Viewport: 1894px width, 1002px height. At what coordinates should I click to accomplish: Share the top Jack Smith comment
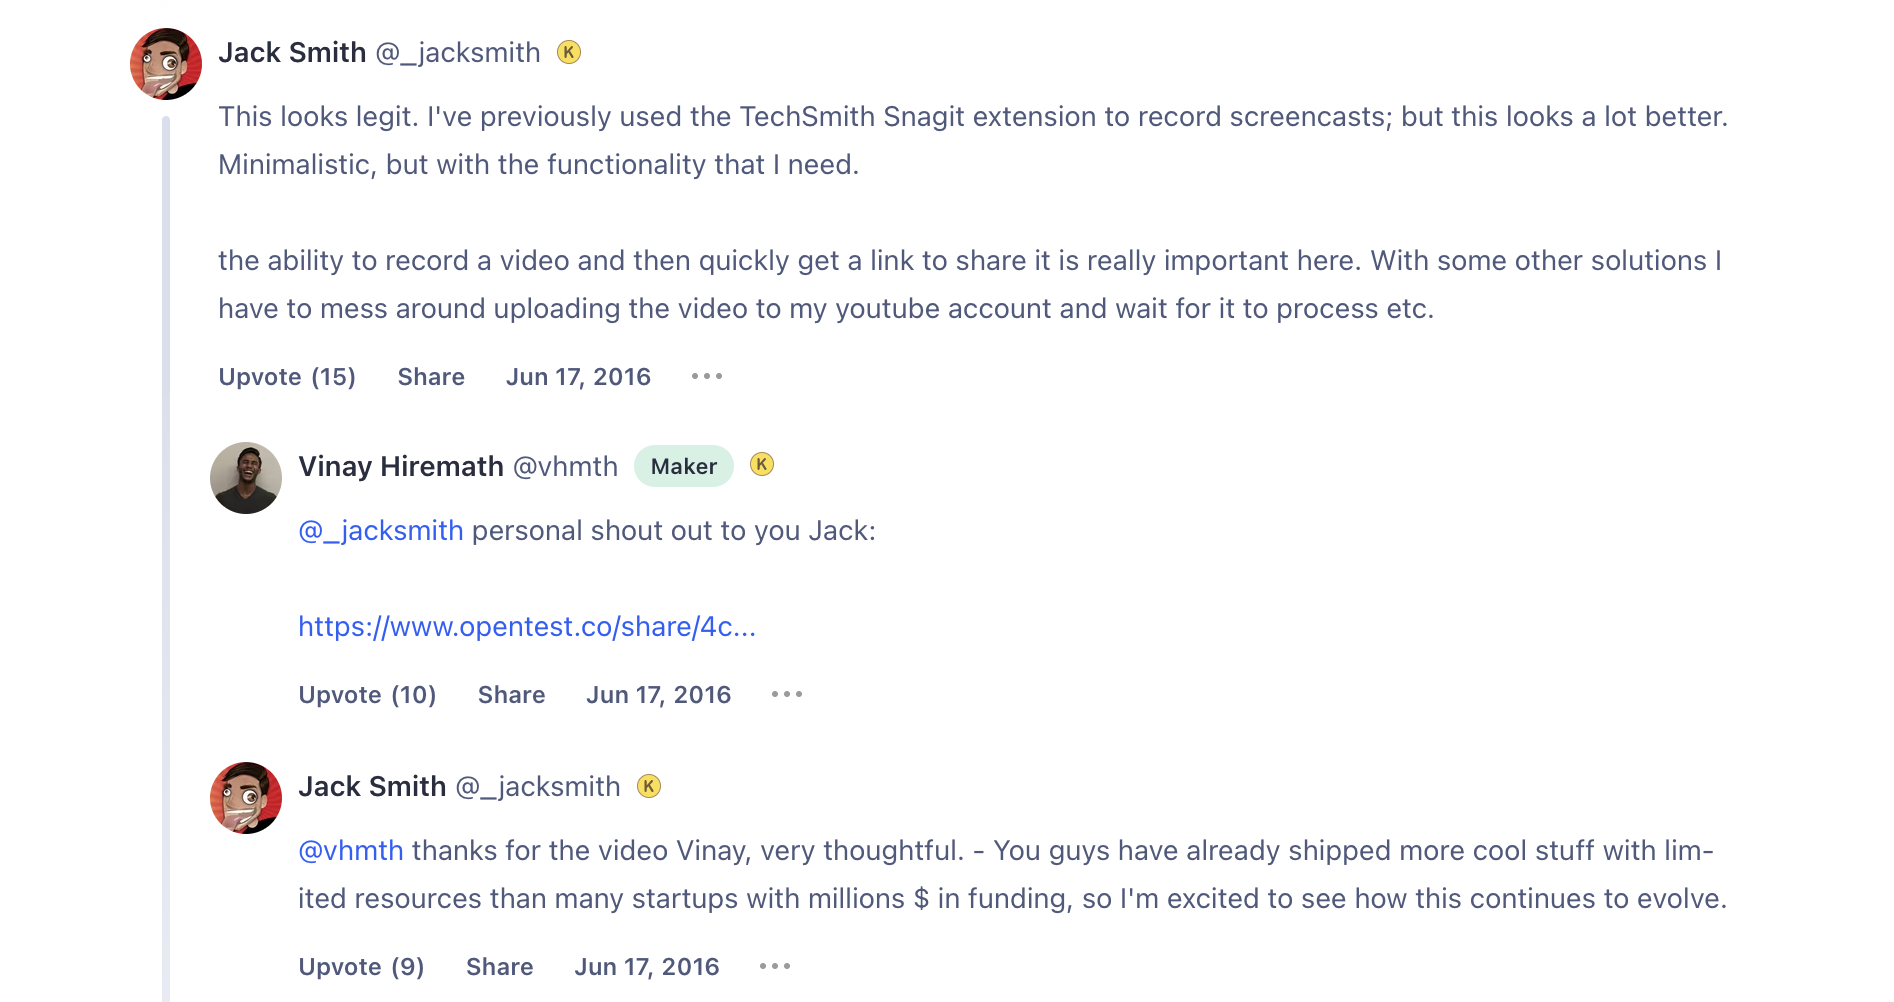431,377
